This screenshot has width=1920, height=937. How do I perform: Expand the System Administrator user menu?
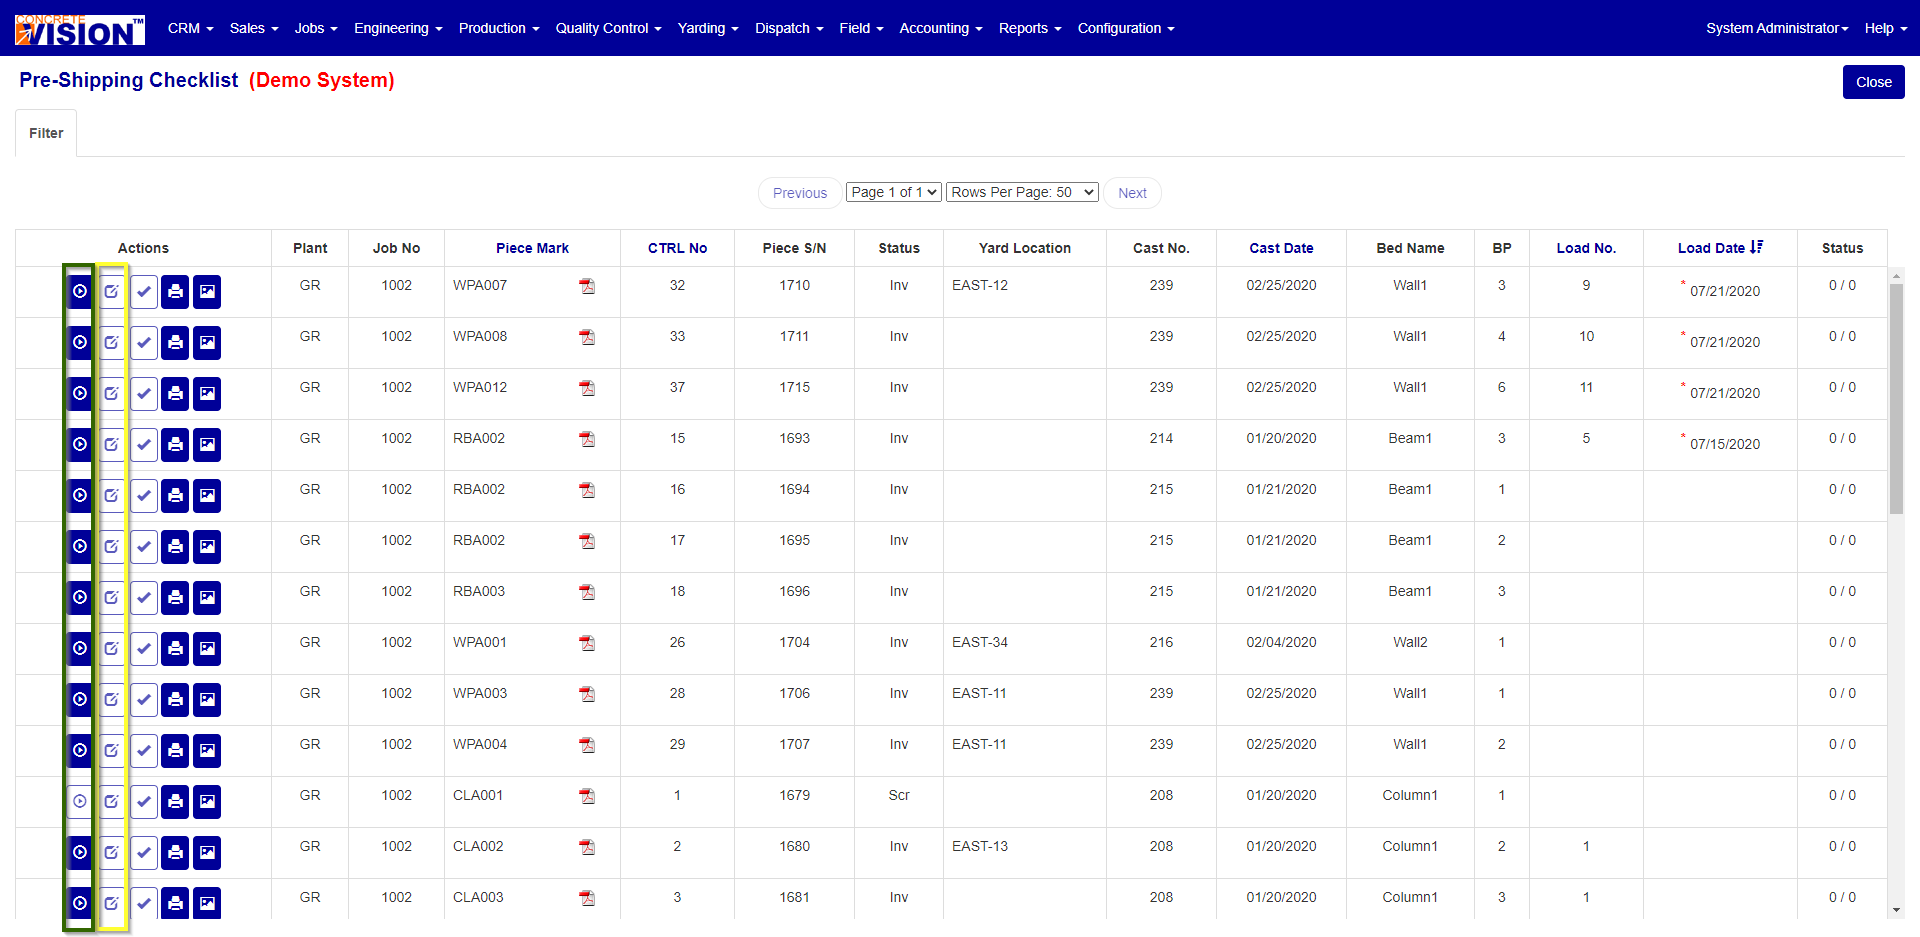(1777, 28)
